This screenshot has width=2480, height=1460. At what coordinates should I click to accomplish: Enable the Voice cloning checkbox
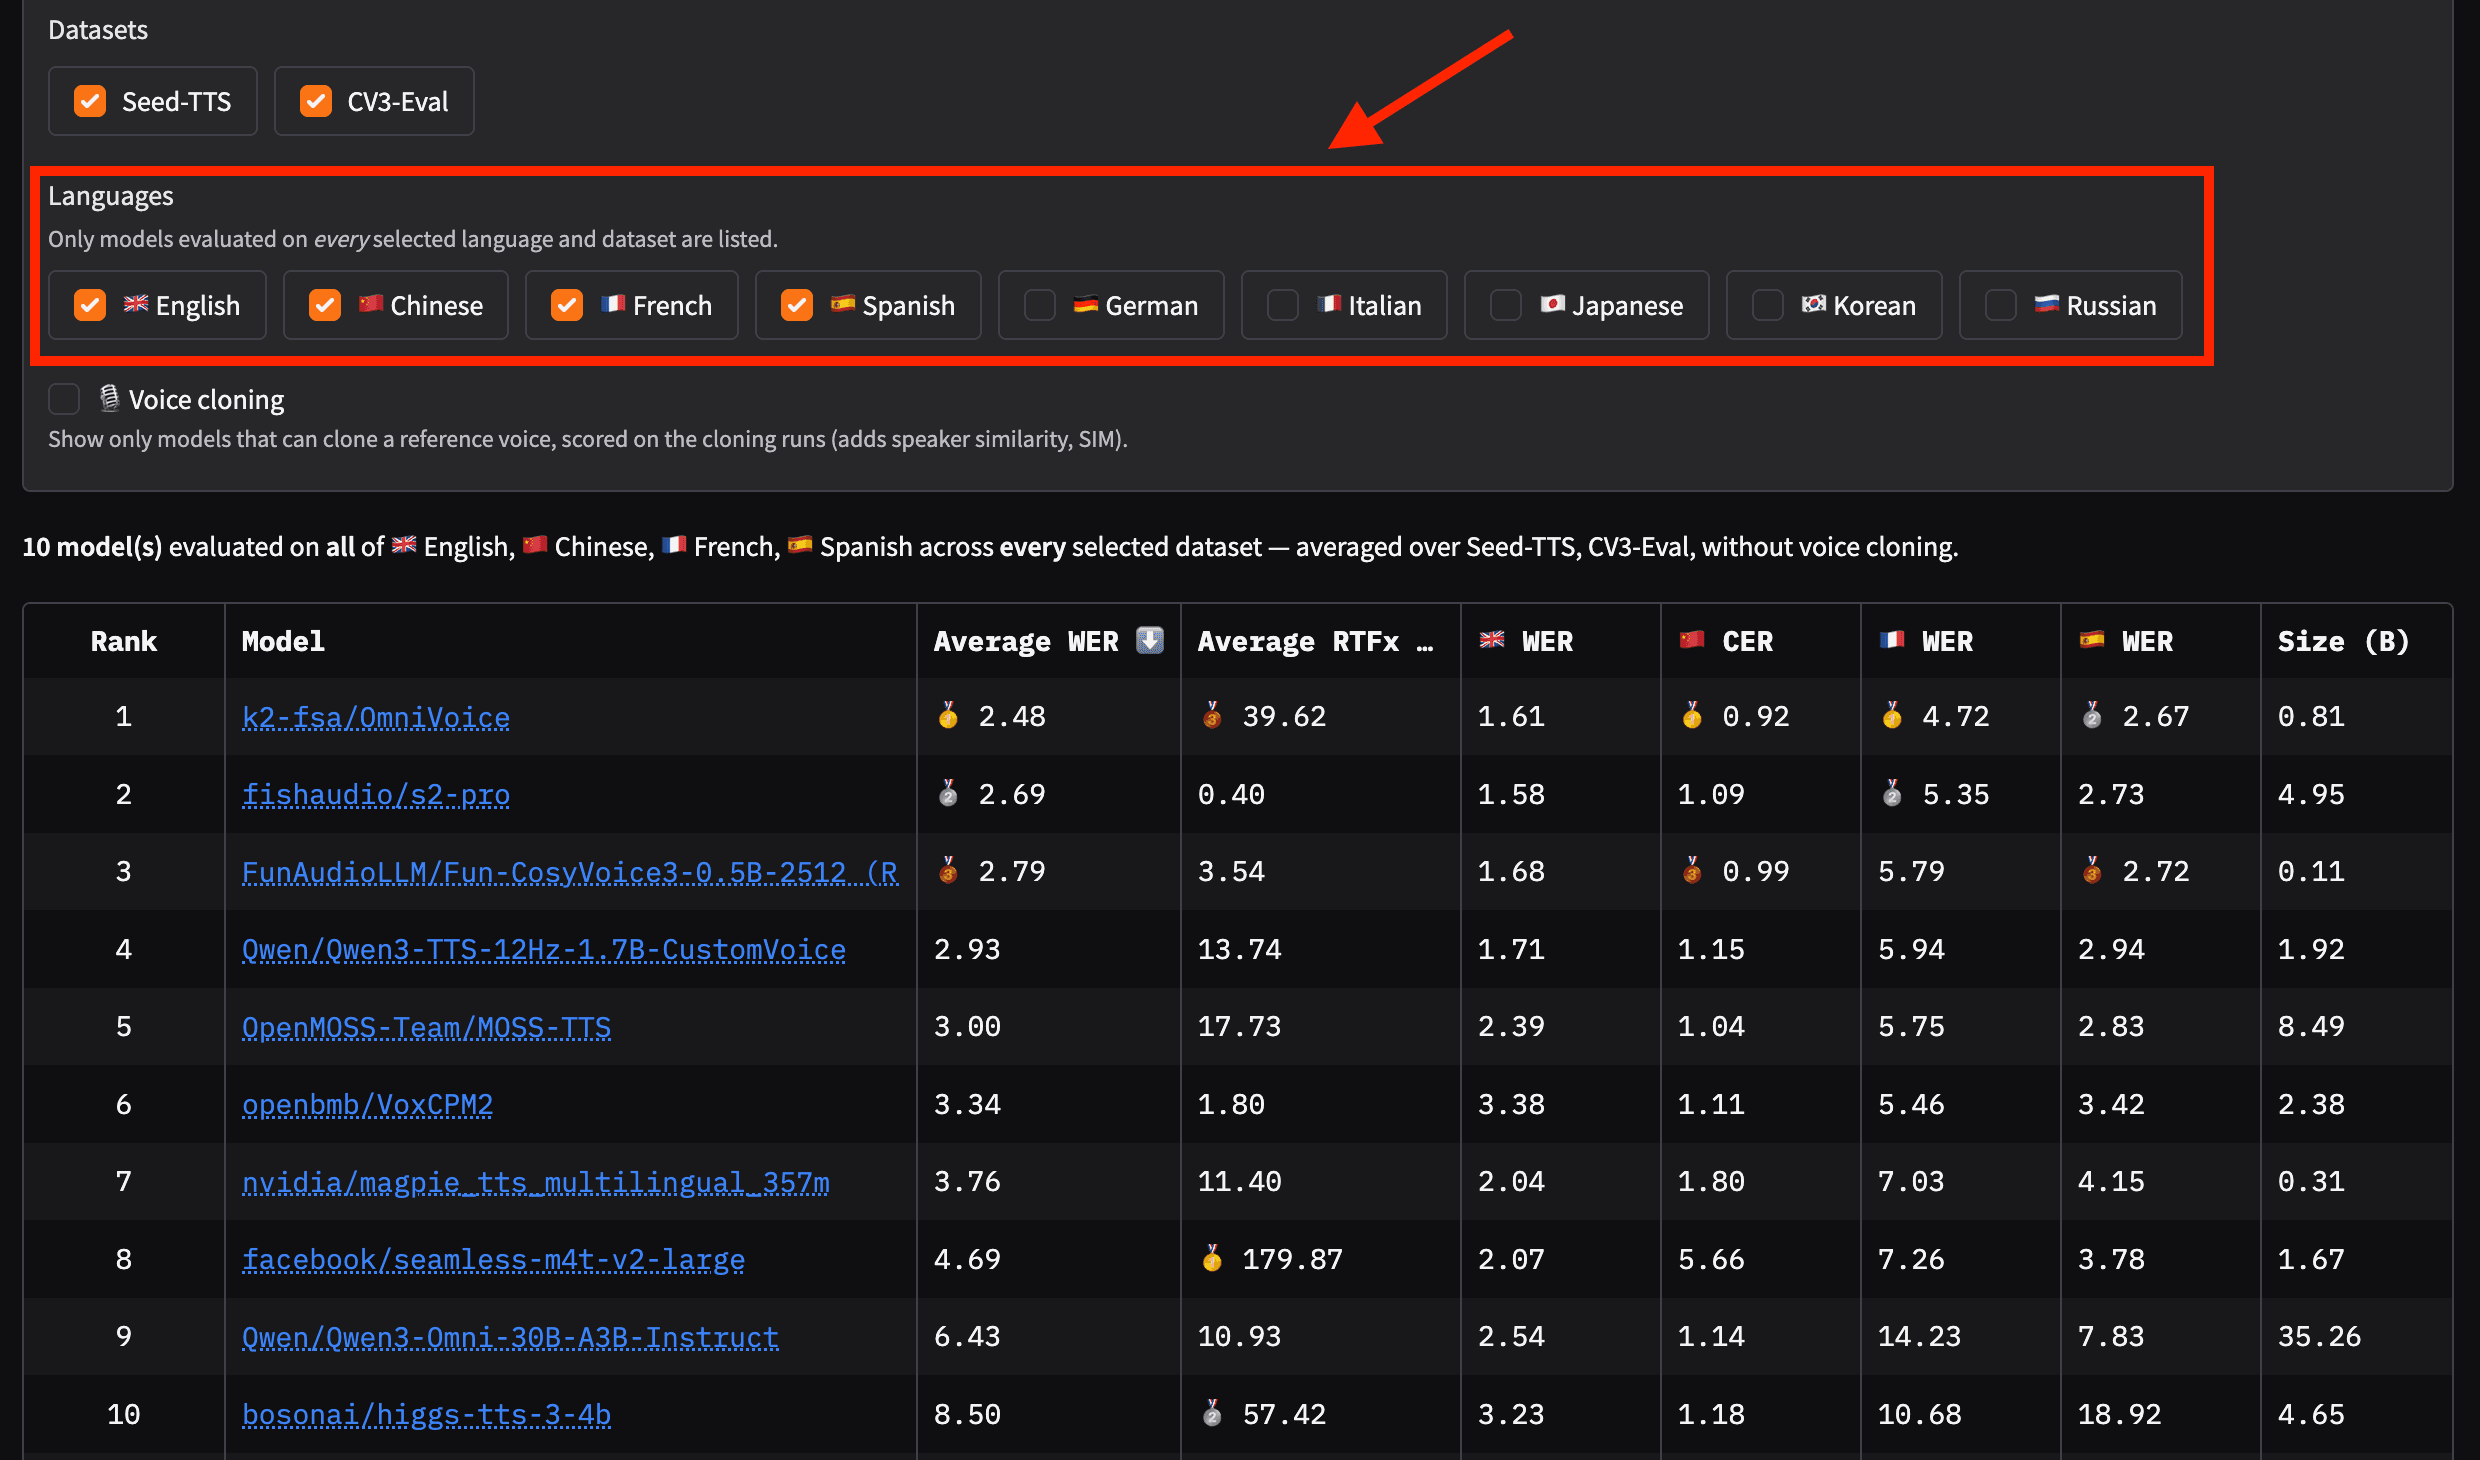pos(64,399)
